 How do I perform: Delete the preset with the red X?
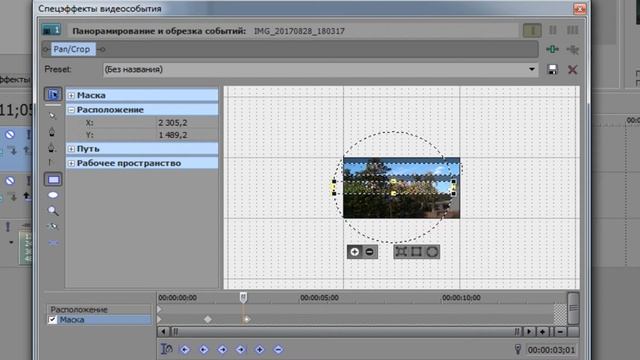pos(572,69)
